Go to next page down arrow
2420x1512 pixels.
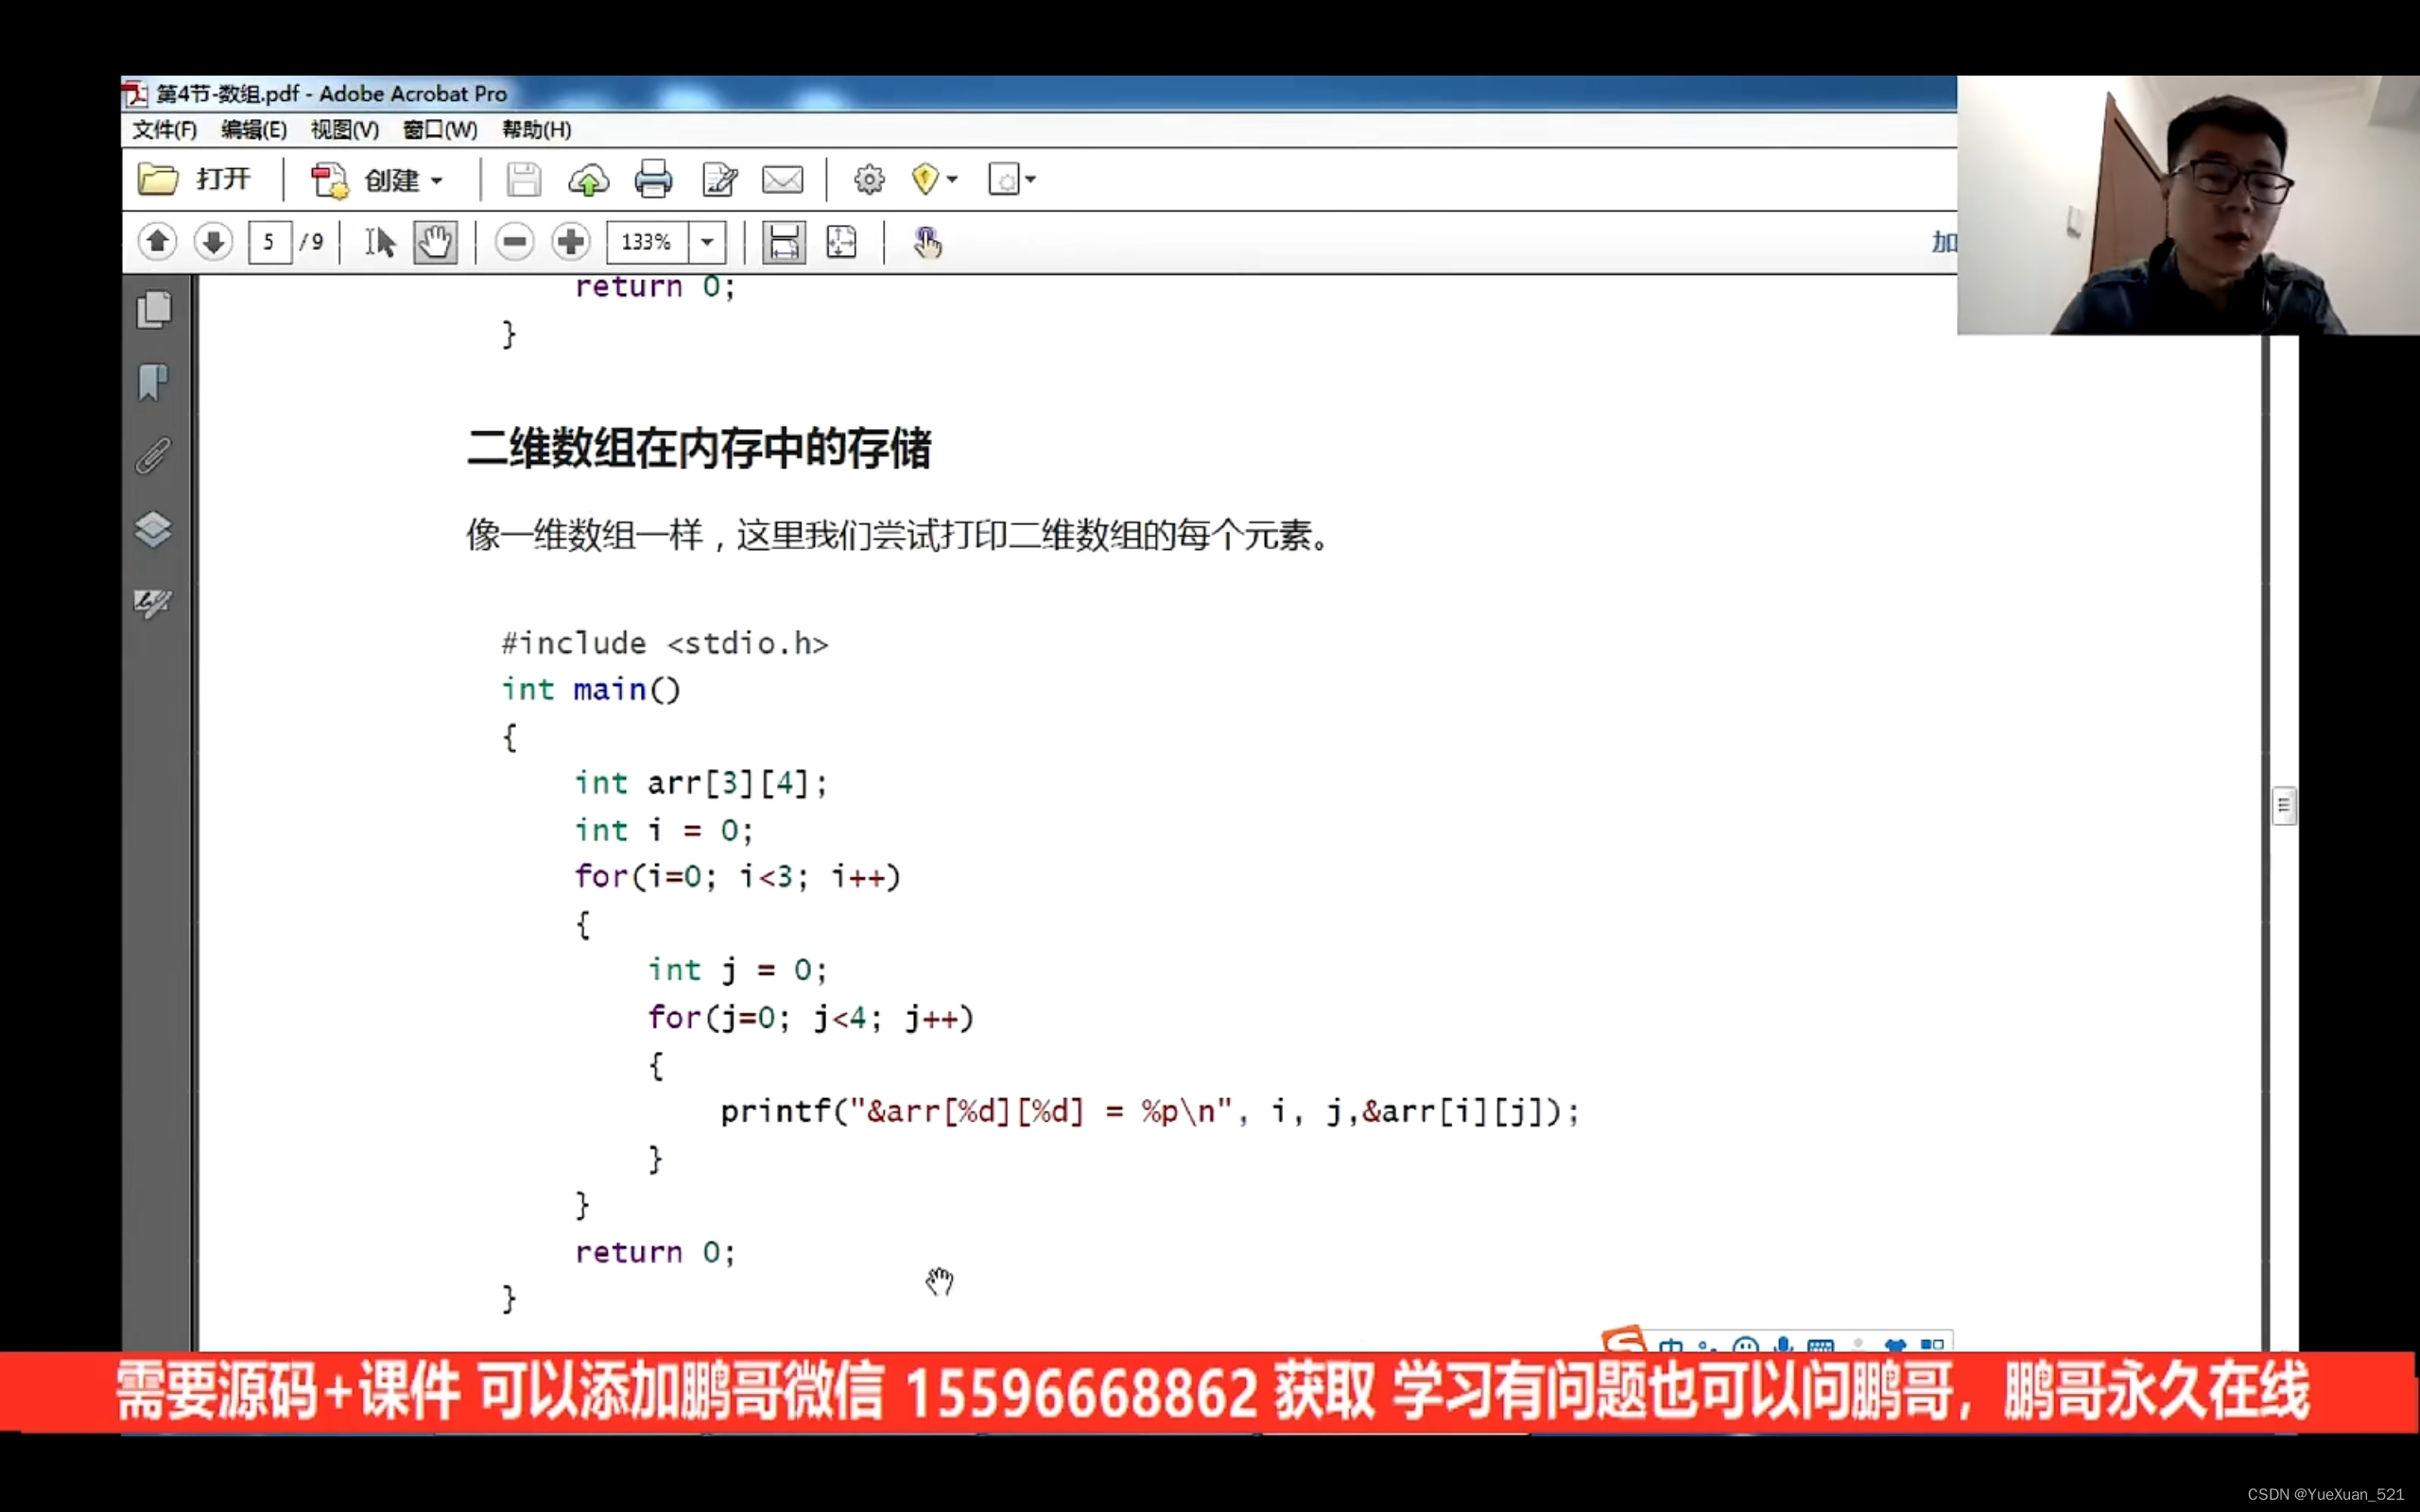213,242
